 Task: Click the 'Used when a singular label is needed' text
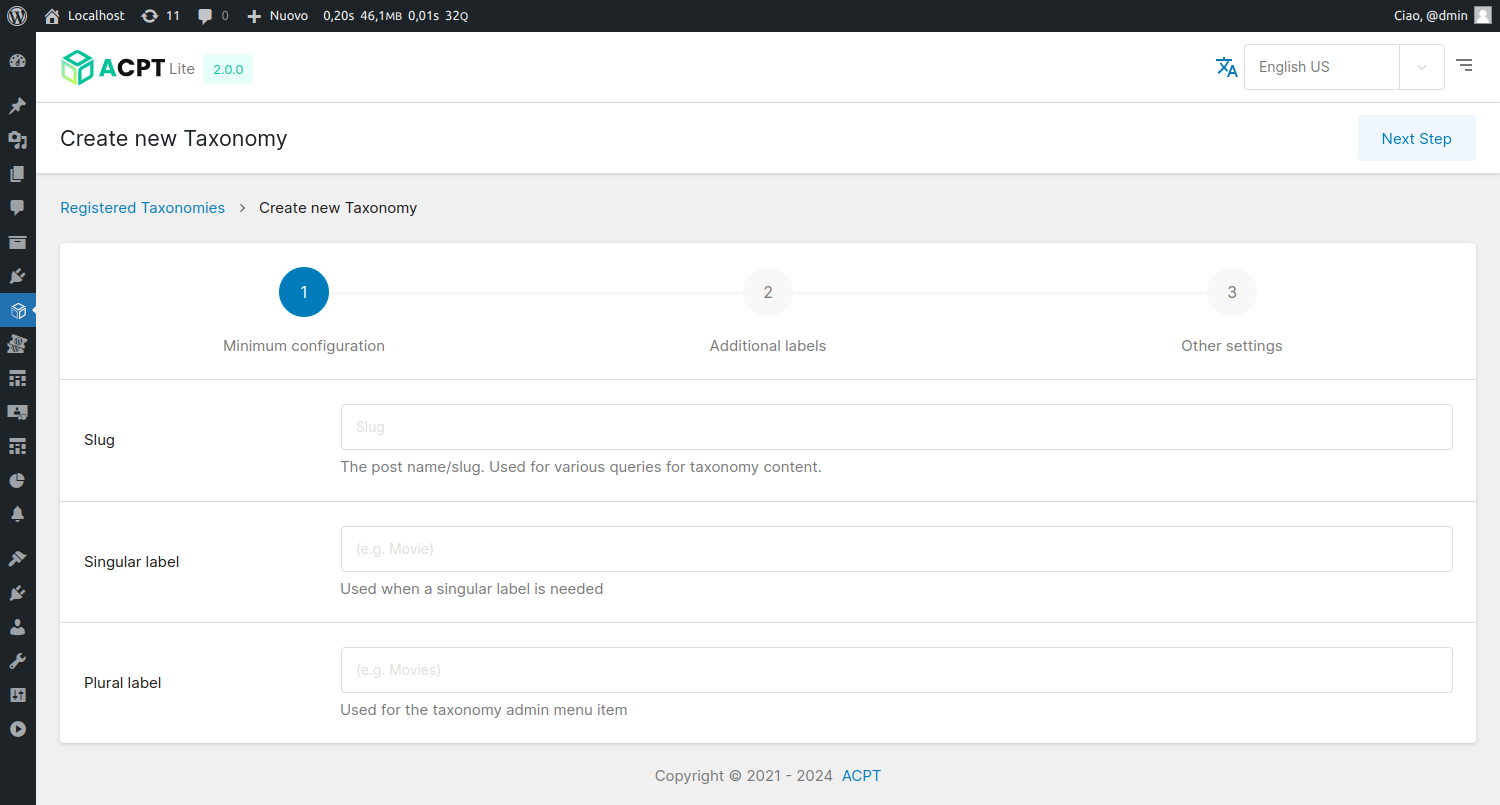point(472,589)
